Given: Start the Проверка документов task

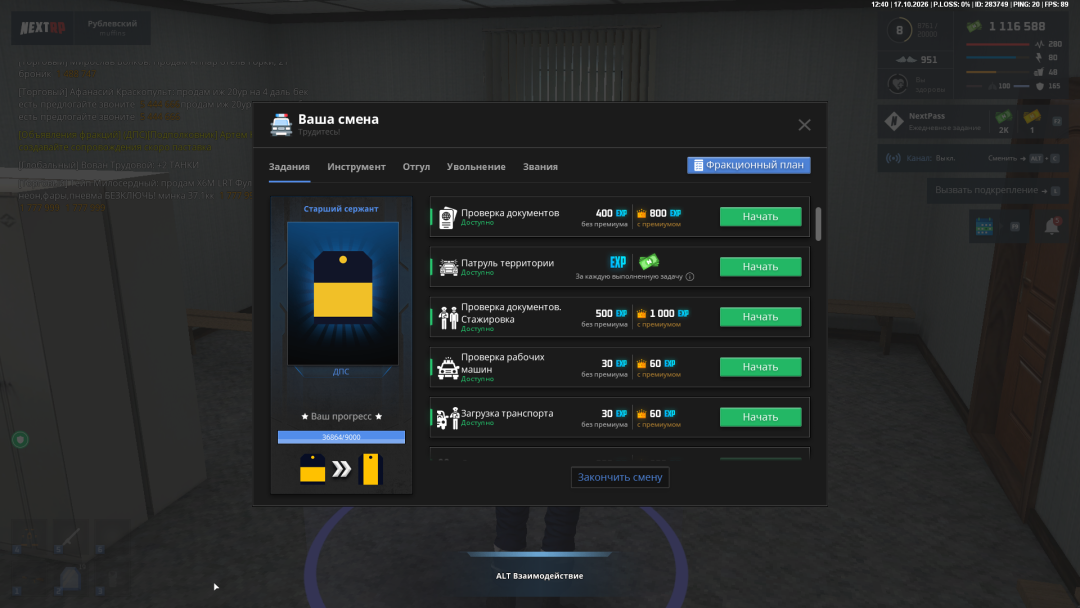Looking at the screenshot, I should pyautogui.click(x=760, y=217).
